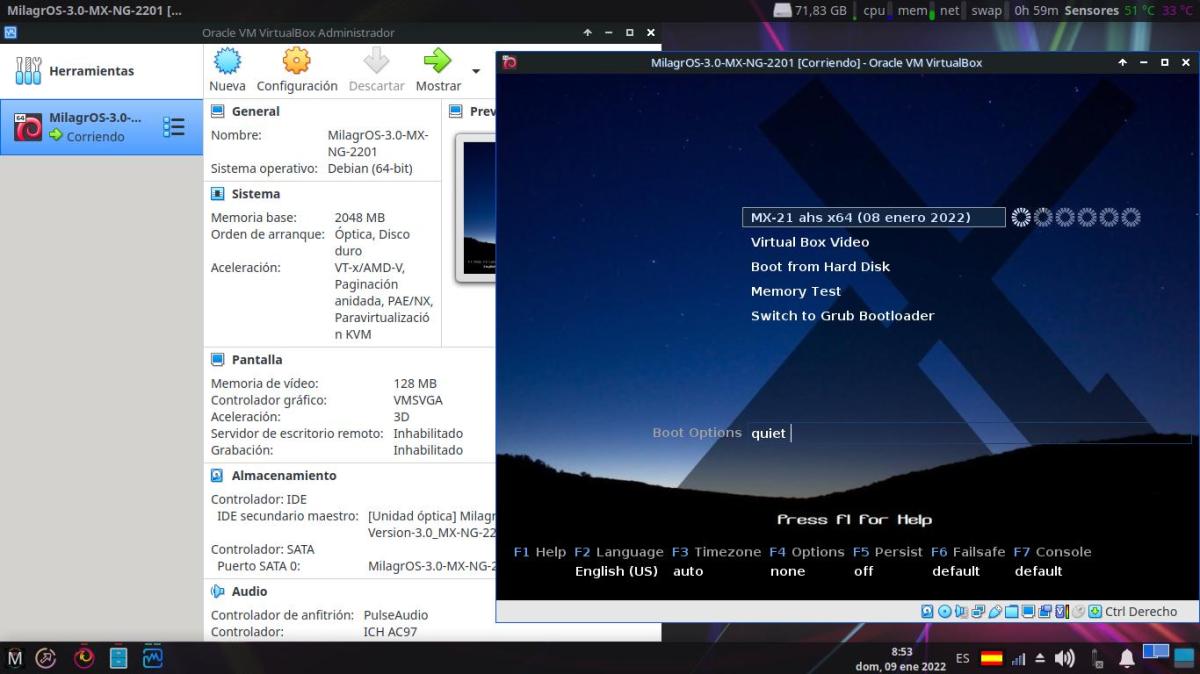Choose Boot from Hard Disk entry

coord(820,267)
